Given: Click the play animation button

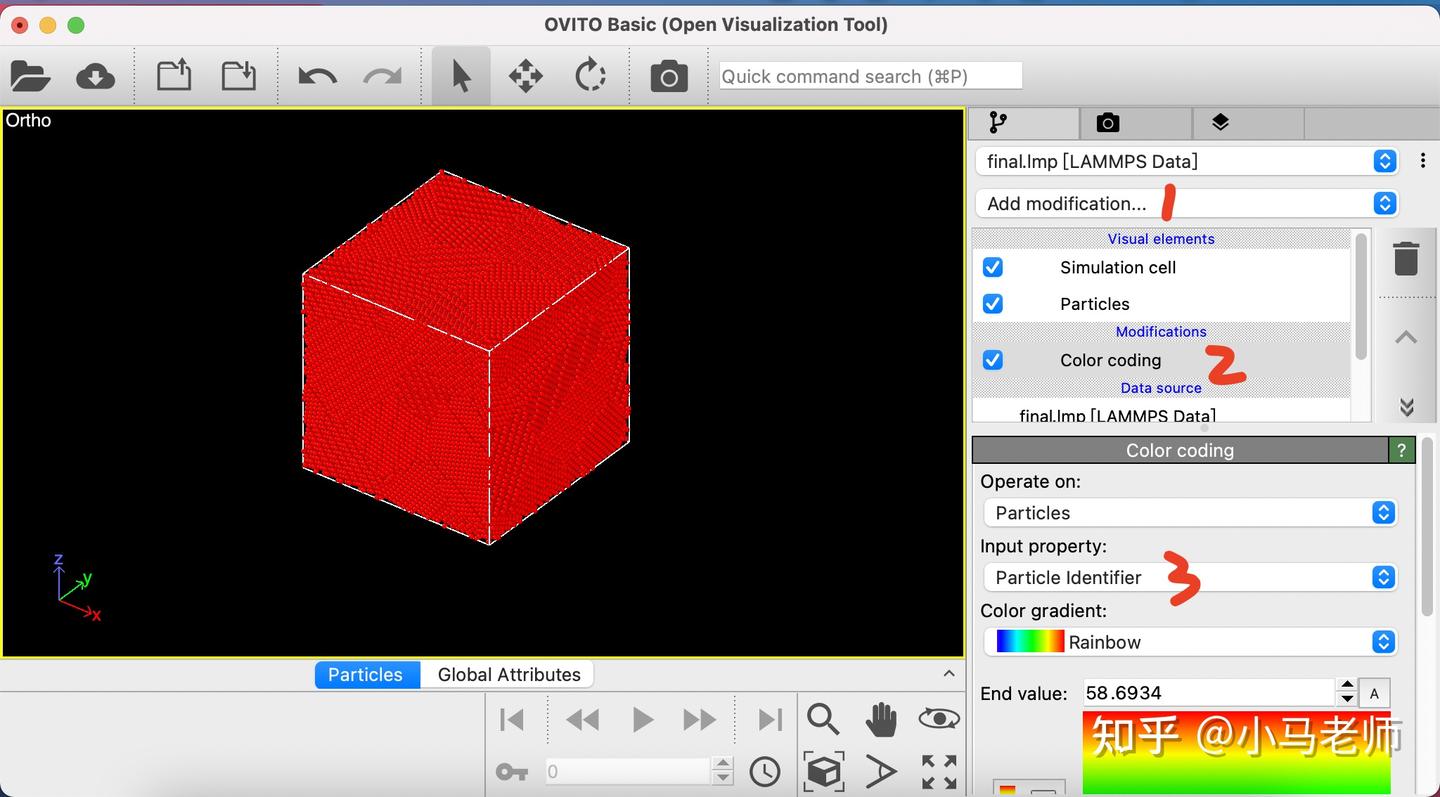Looking at the screenshot, I should click(642, 719).
